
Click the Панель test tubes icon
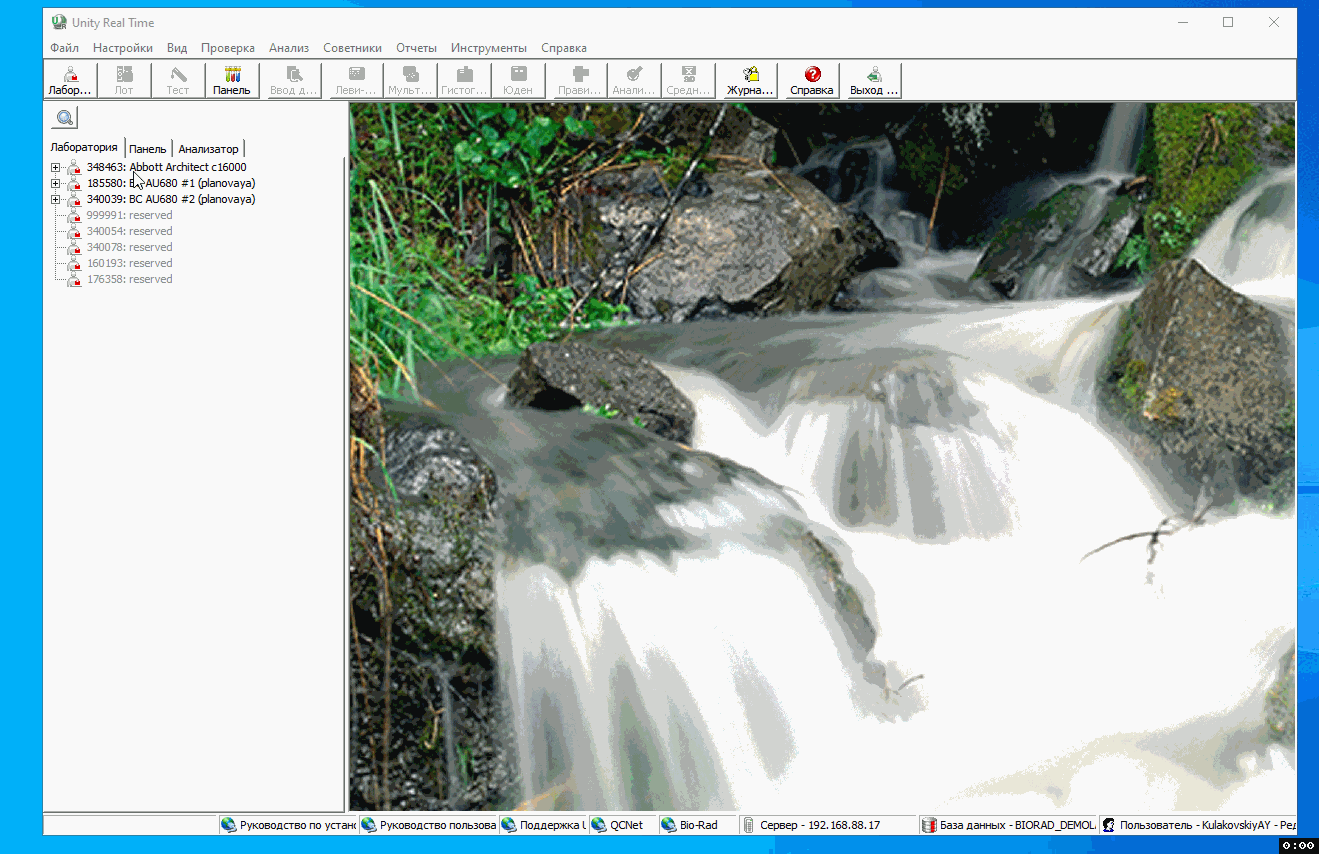click(x=232, y=75)
